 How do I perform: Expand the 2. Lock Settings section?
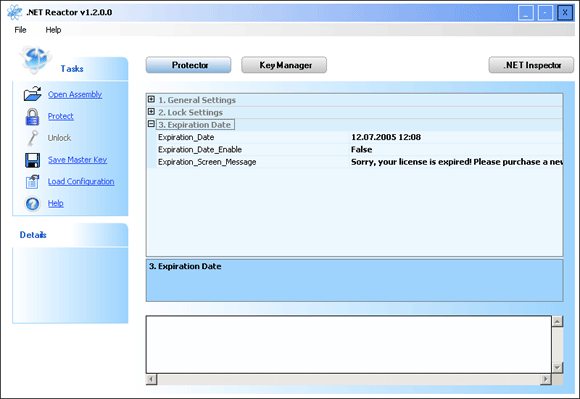151,112
